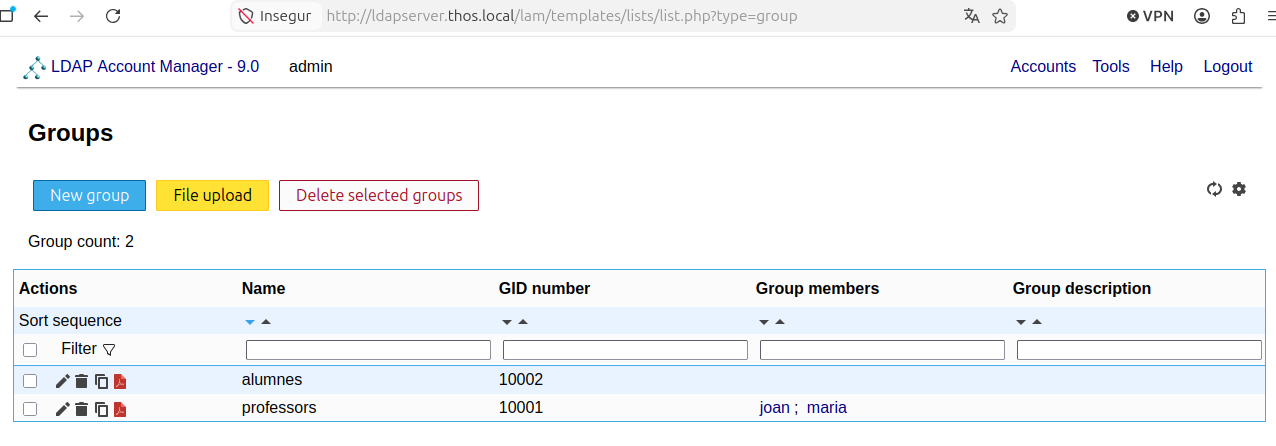Click the VPN indicator
1276x446 pixels.
(1150, 16)
